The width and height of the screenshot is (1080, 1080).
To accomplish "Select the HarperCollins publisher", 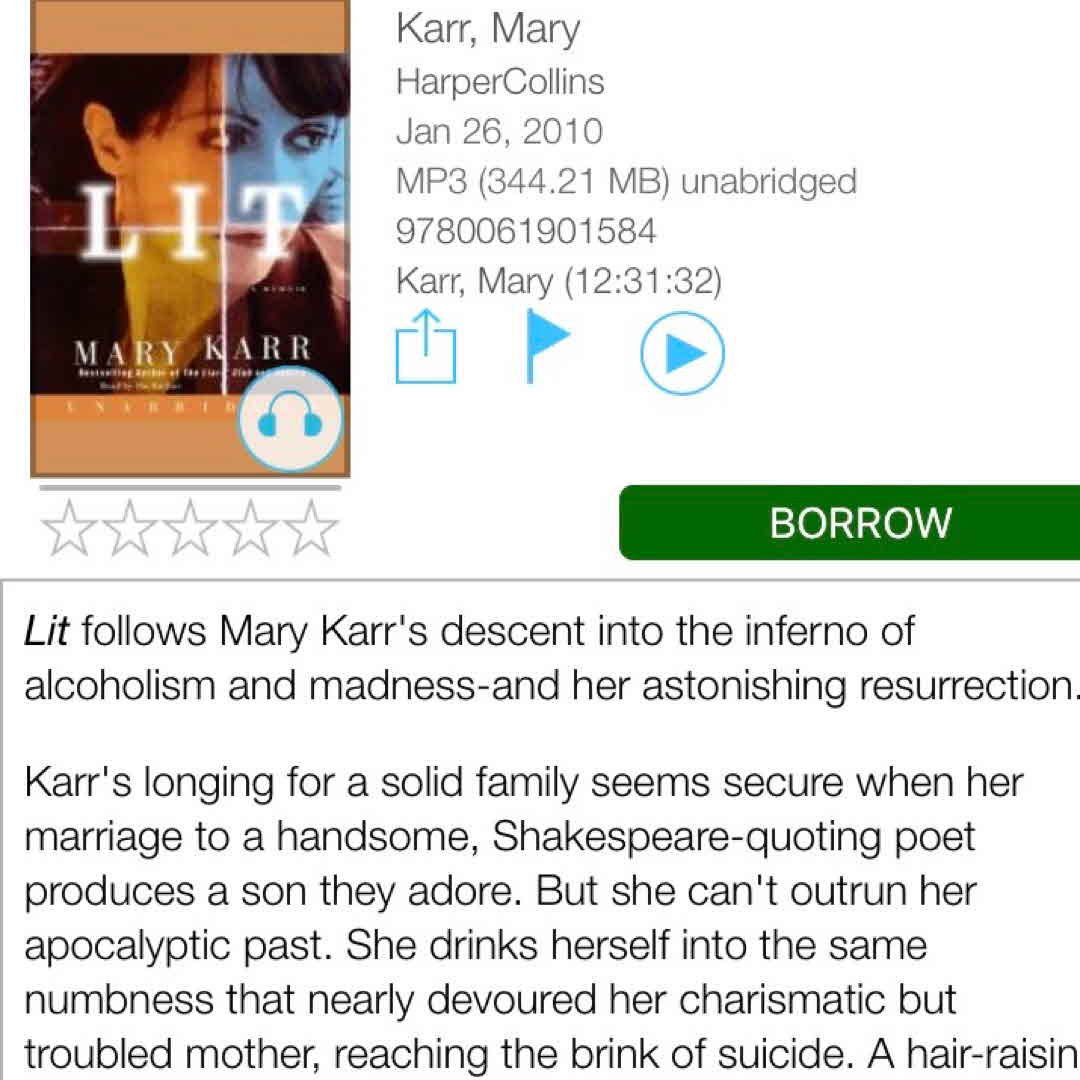I will [x=500, y=82].
